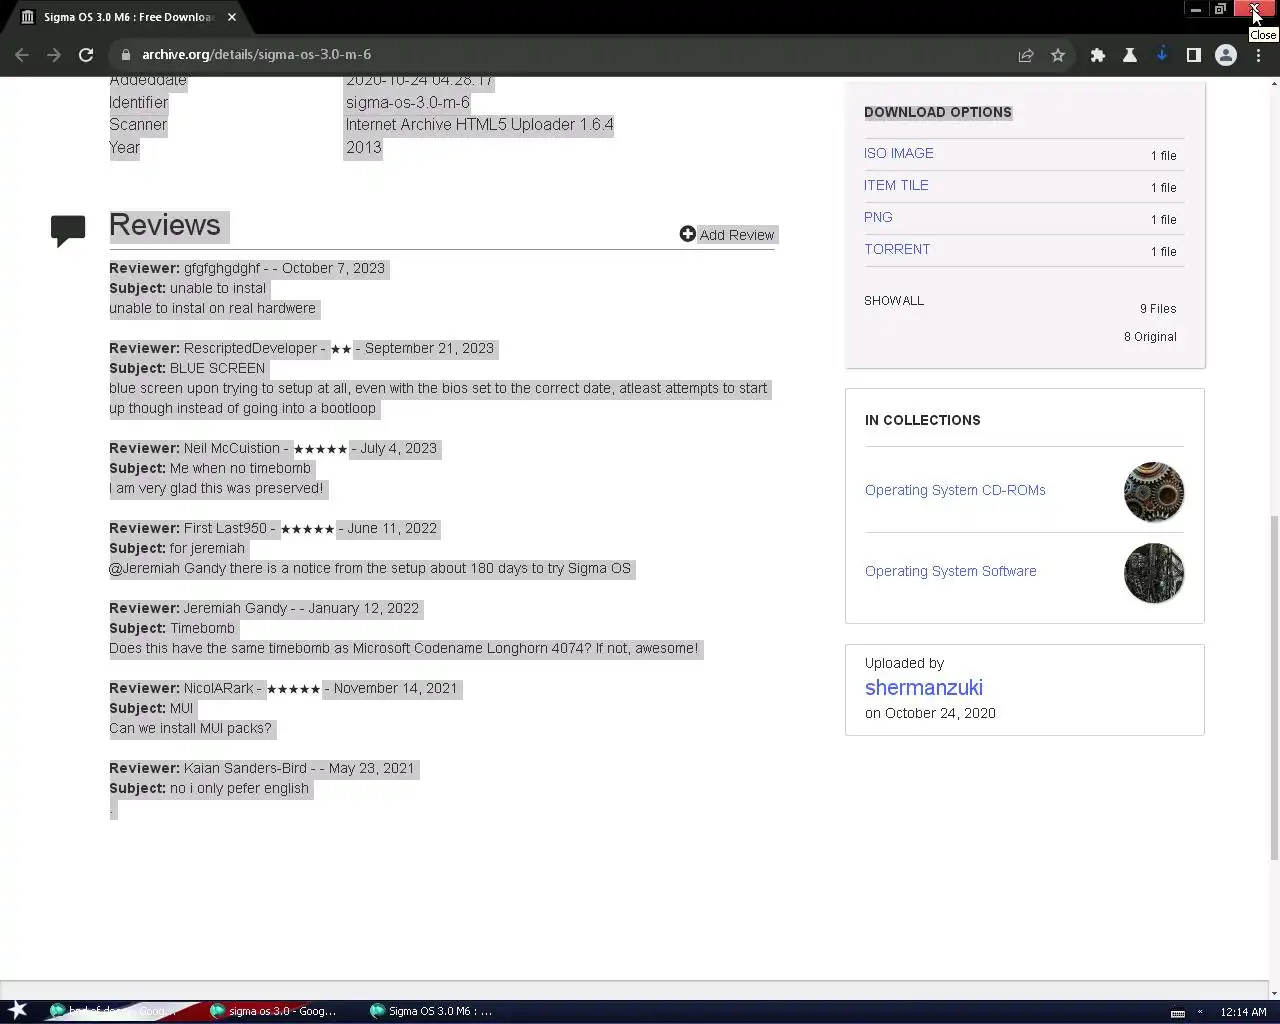Open the Extensions puzzle icon

point(1098,55)
